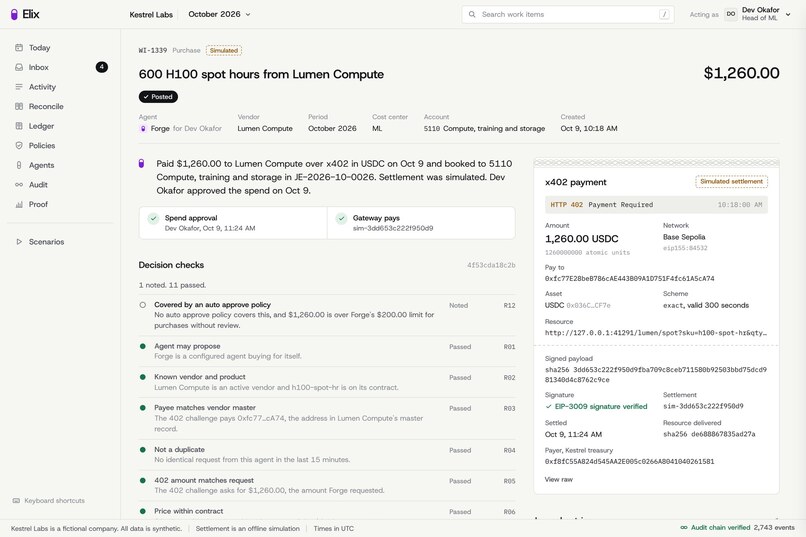Click the DO user avatar
This screenshot has width=806, height=537.
click(x=730, y=14)
